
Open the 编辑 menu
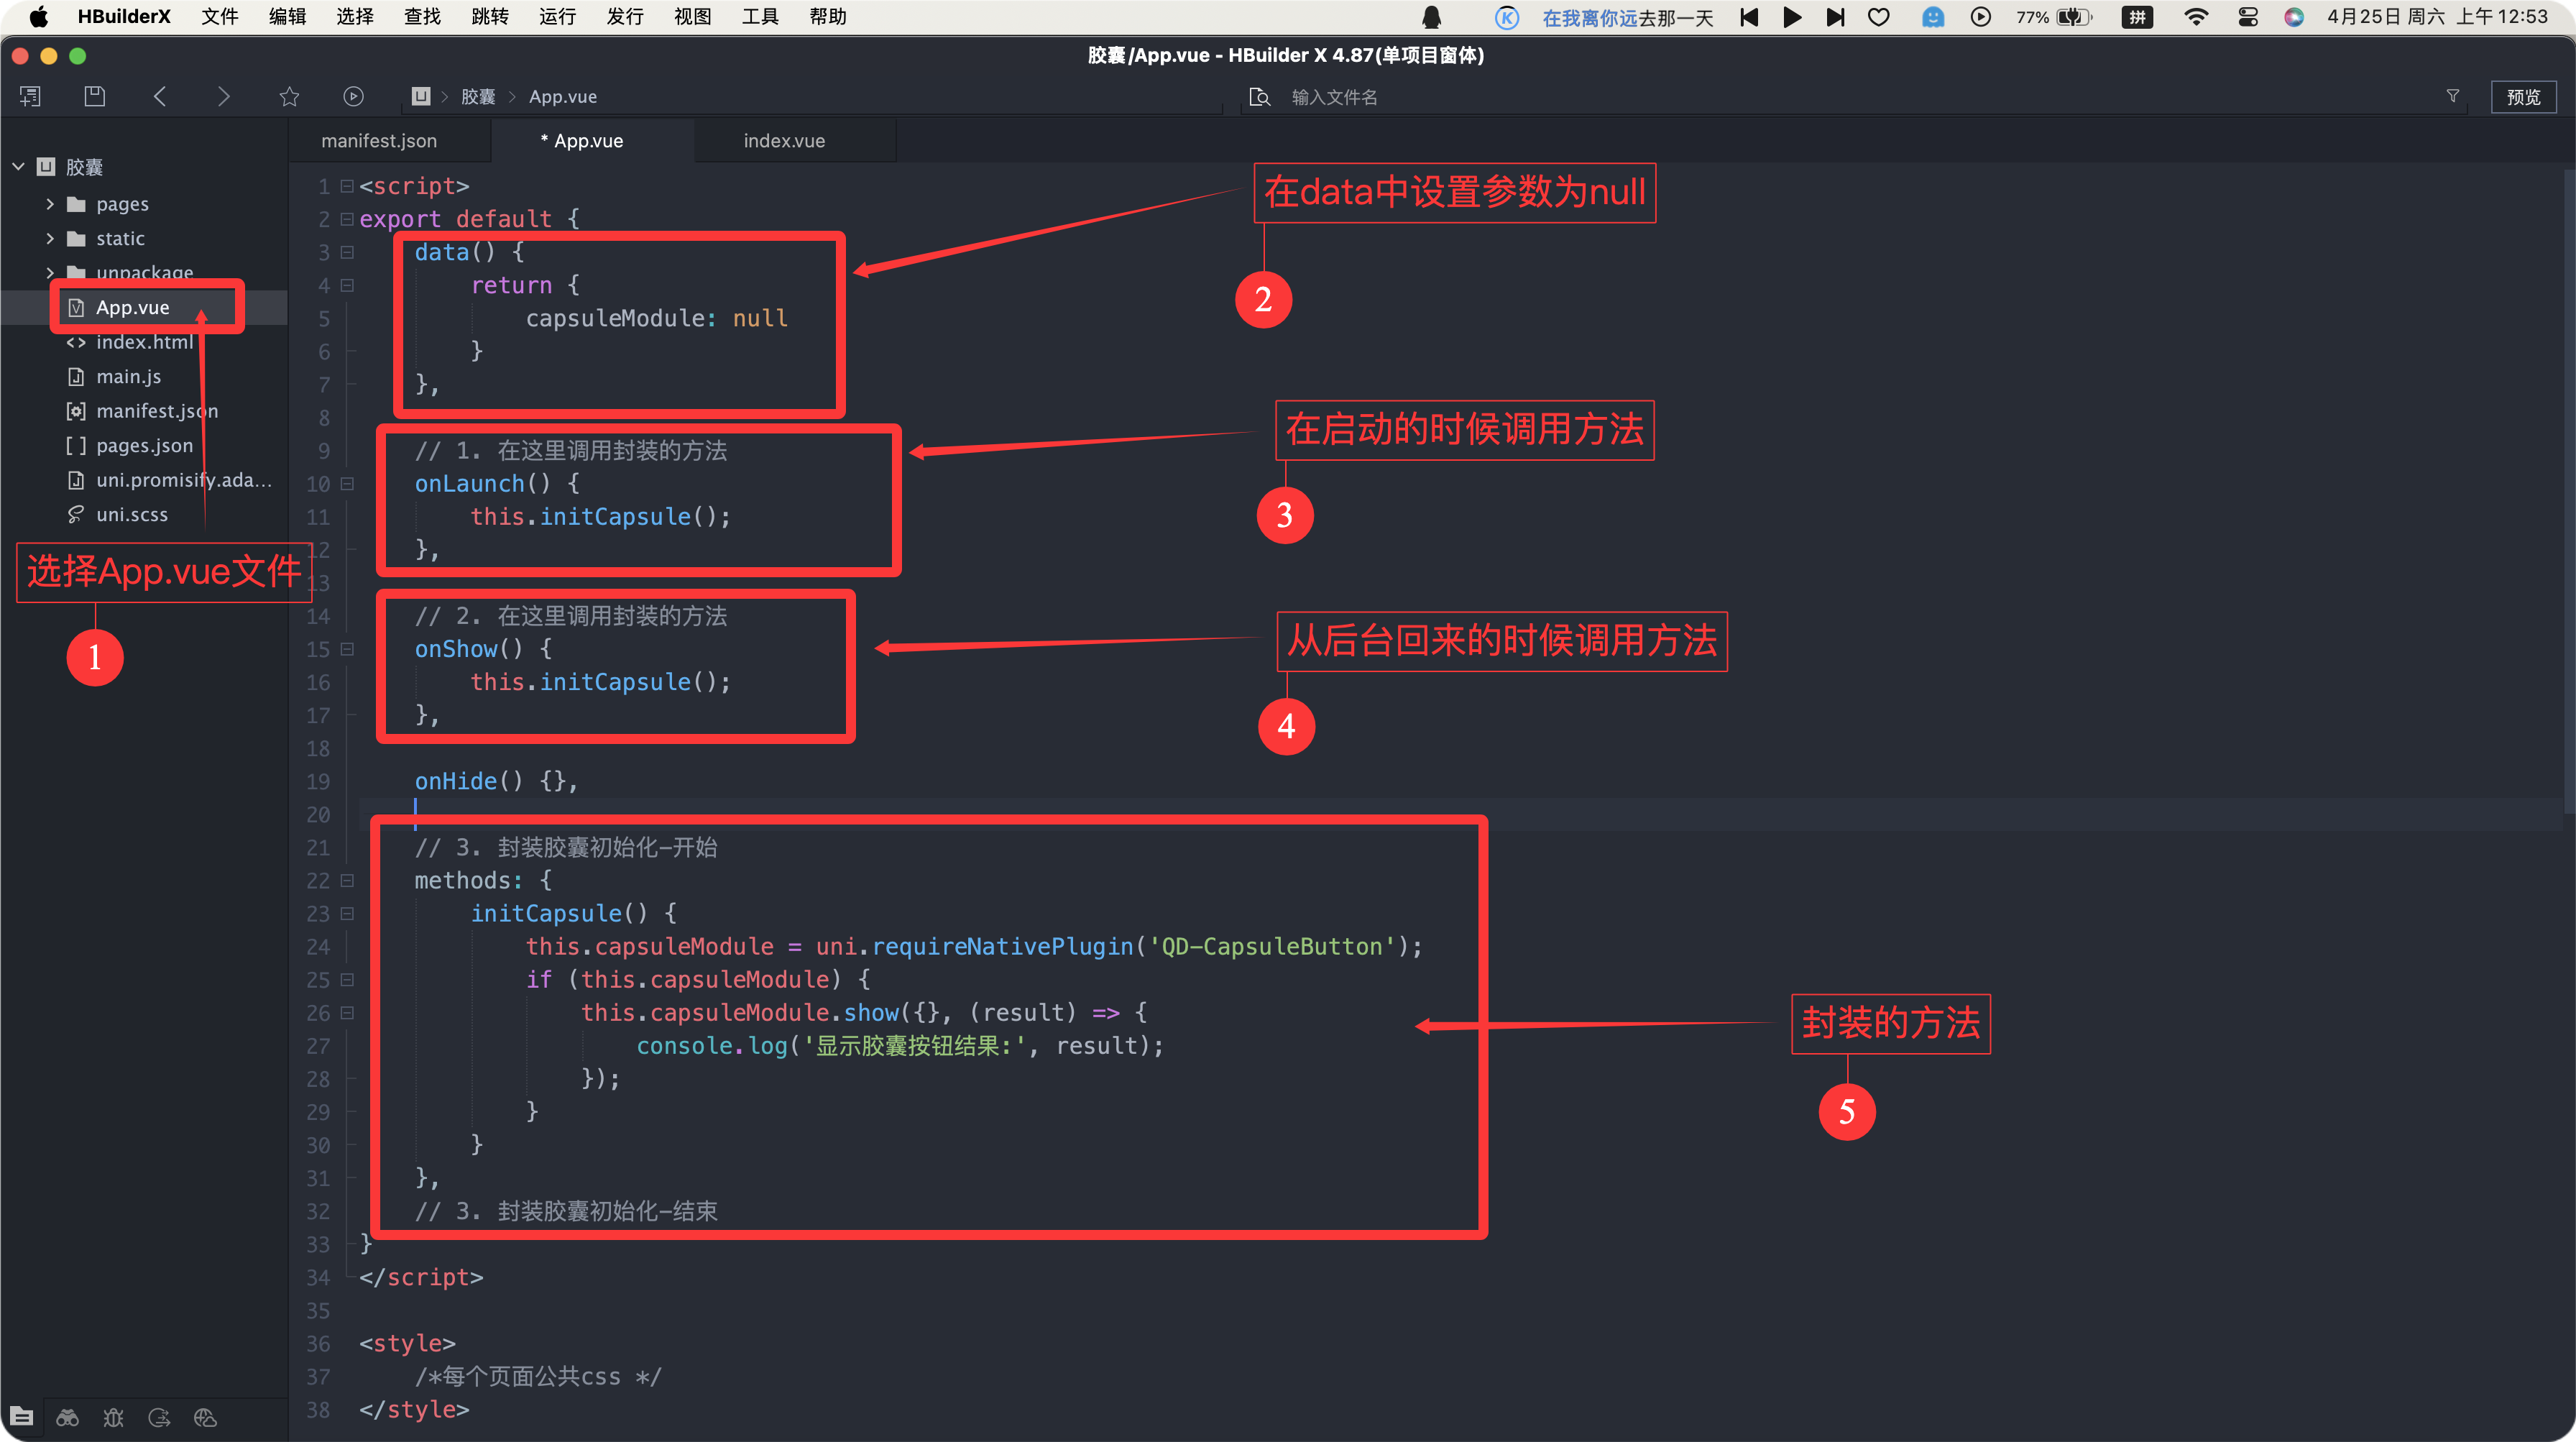(287, 17)
